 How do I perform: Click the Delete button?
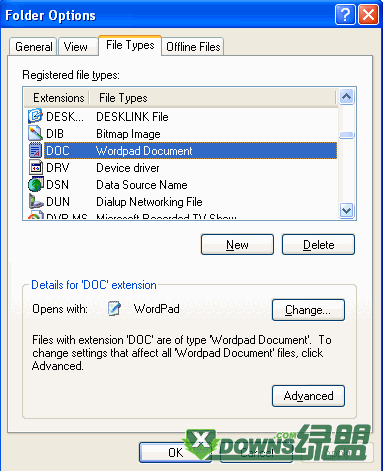pyautogui.click(x=318, y=245)
